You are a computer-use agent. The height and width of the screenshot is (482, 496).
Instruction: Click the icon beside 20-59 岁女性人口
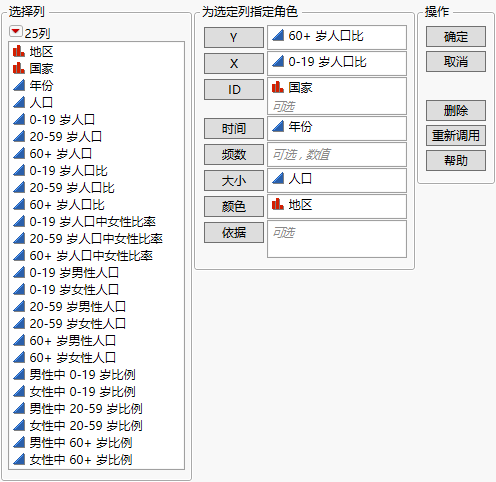coord(19,324)
